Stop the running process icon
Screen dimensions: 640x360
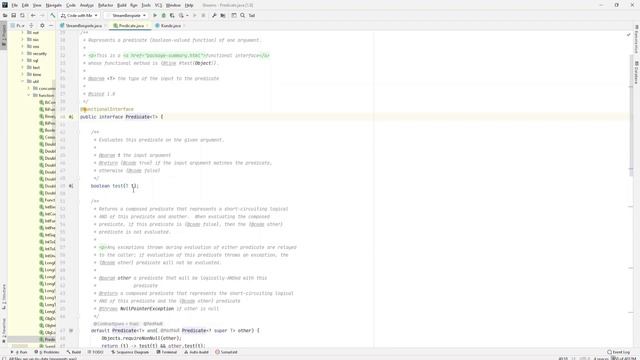(x=203, y=16)
